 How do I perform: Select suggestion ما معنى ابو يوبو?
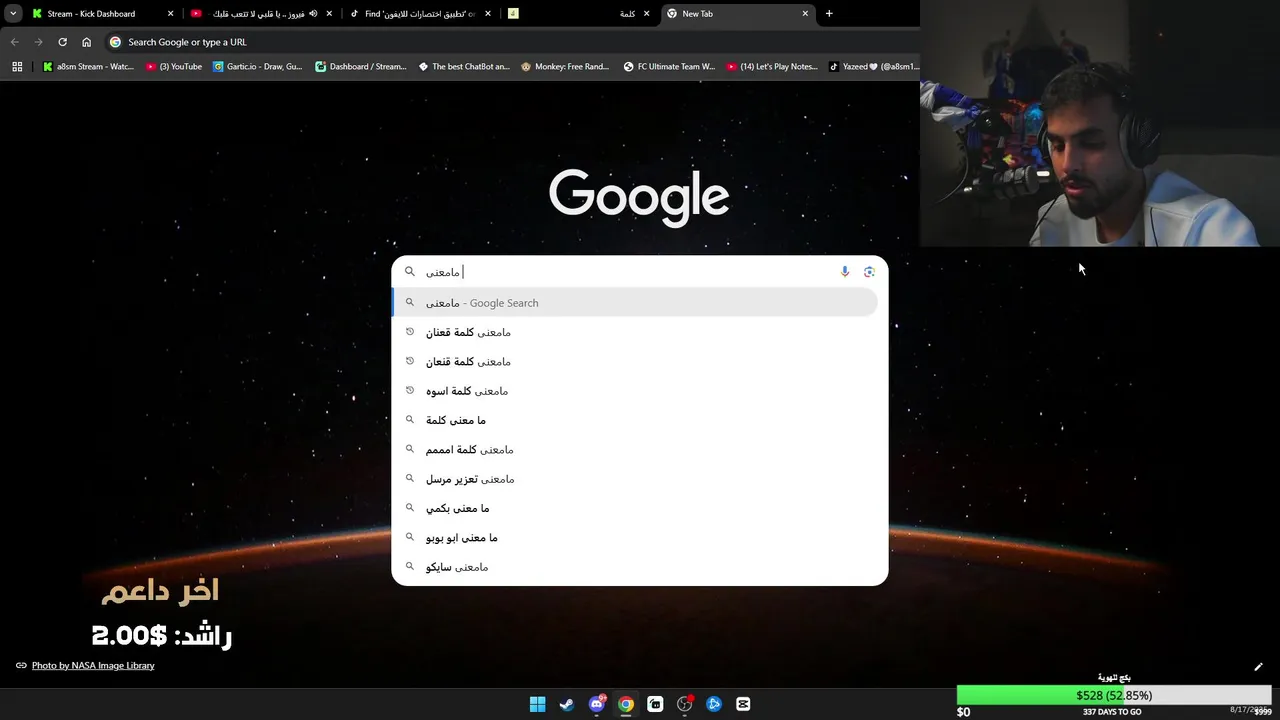pyautogui.click(x=635, y=538)
